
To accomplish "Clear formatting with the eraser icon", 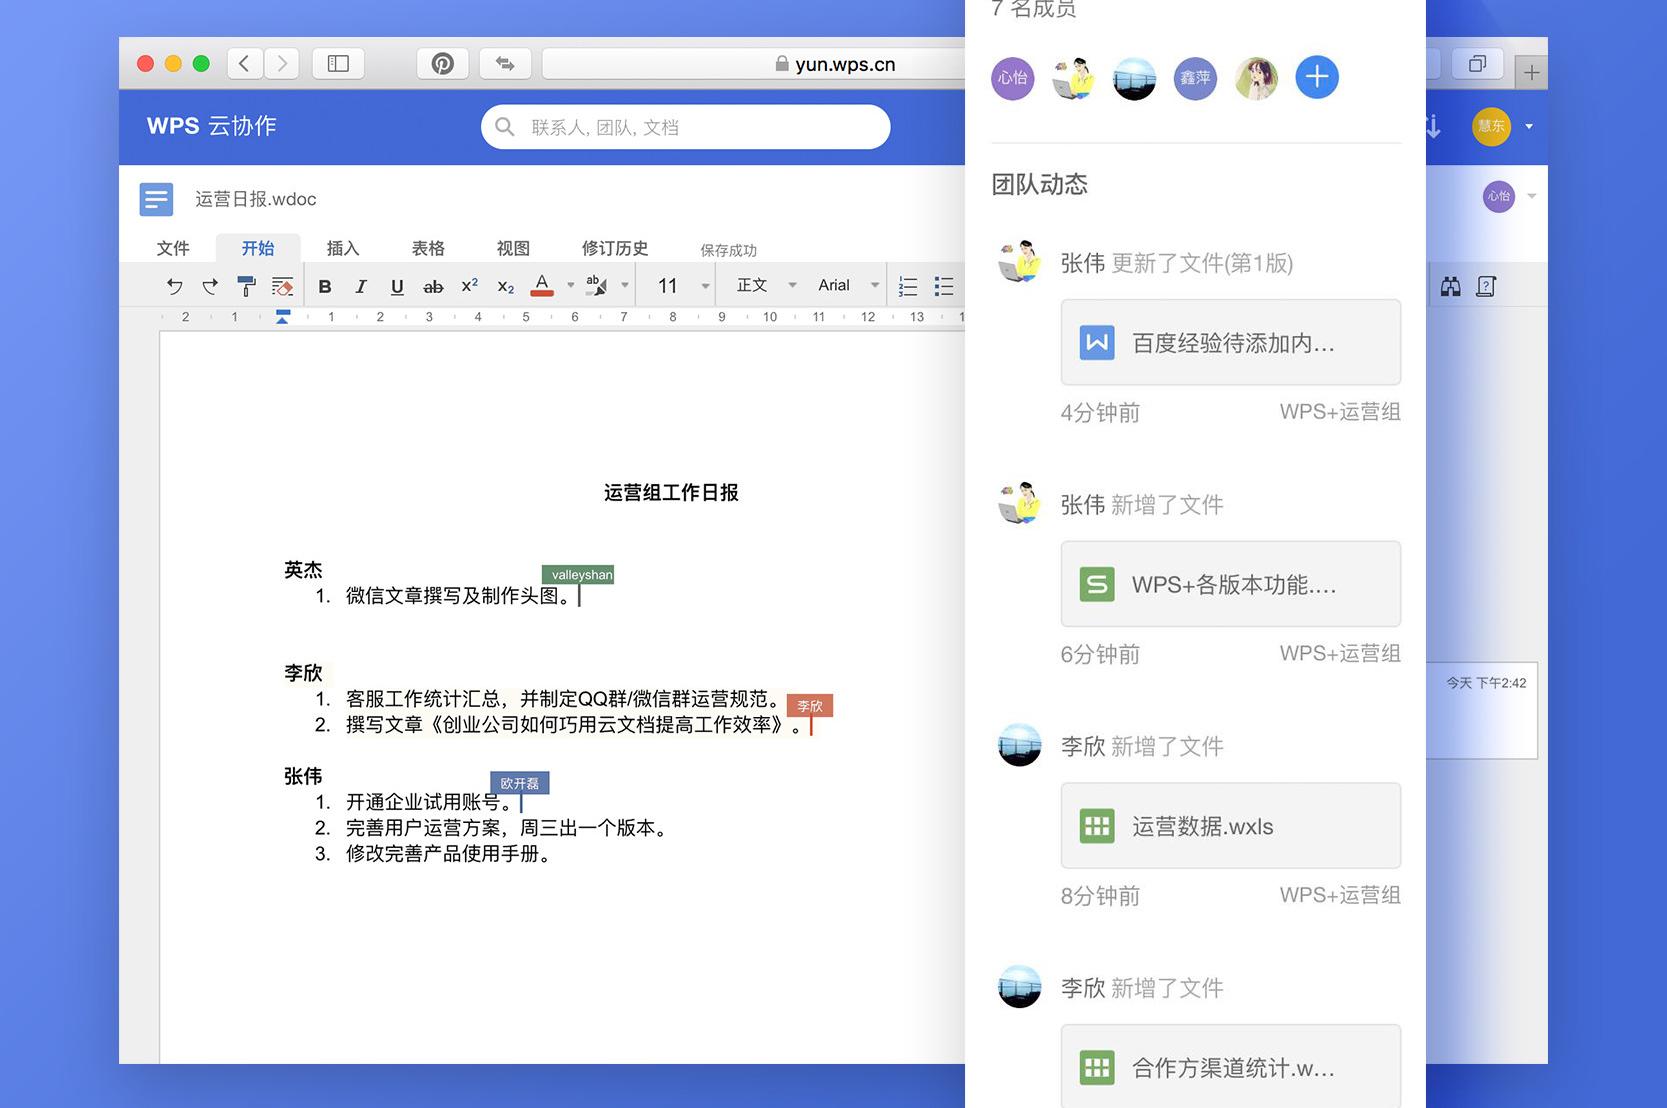I will click(282, 286).
